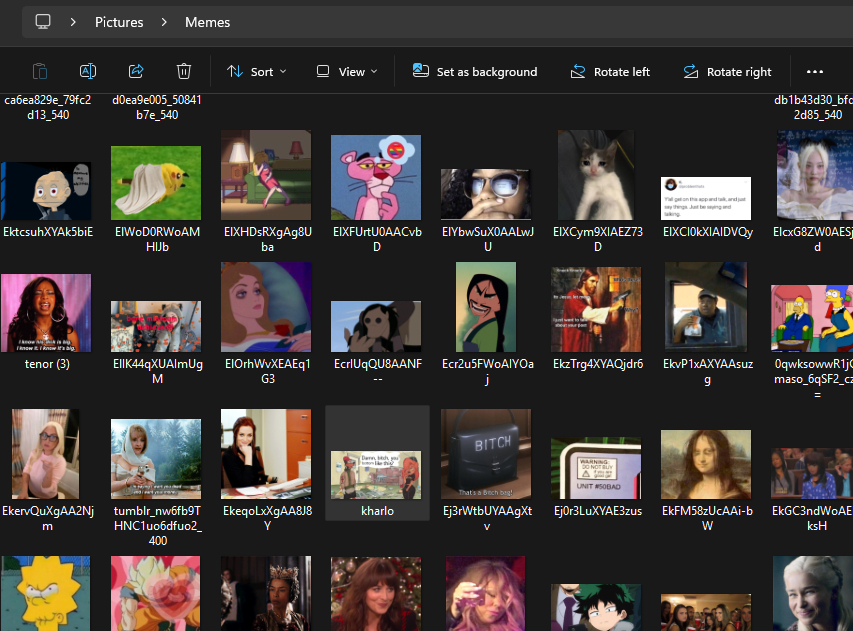Select the Mona Lisa image EkFM58zUcAAi-bW
Viewport: 853px width, 631px height.
706,465
